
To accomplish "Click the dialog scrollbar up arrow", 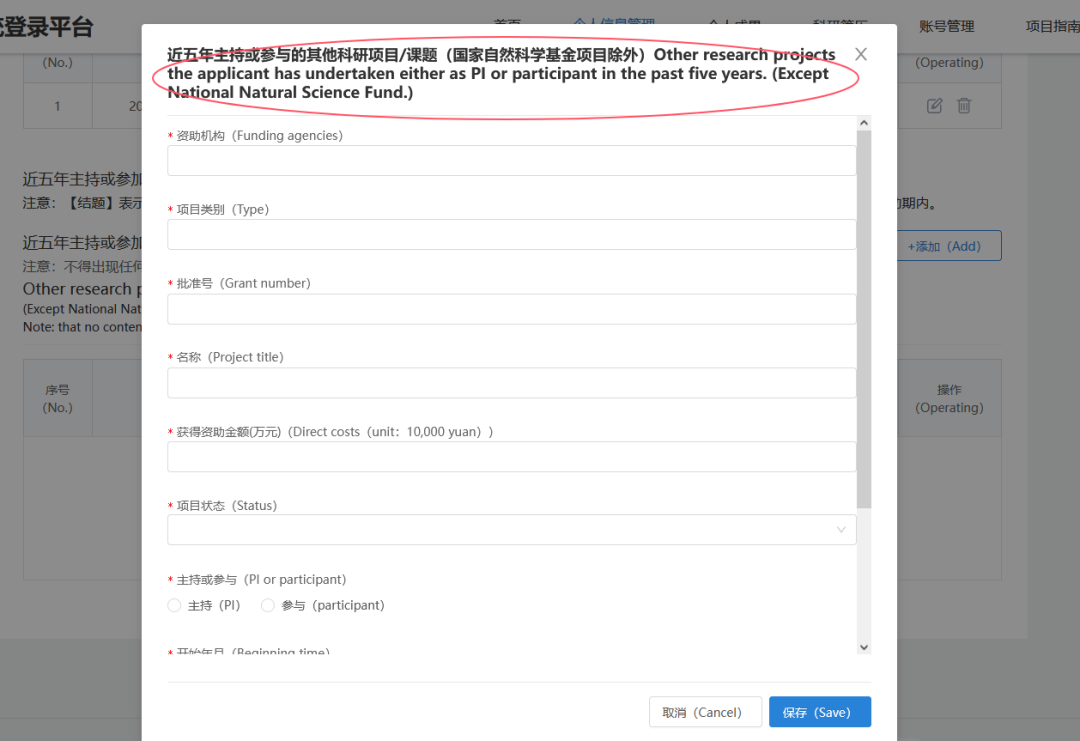I will tap(864, 123).
